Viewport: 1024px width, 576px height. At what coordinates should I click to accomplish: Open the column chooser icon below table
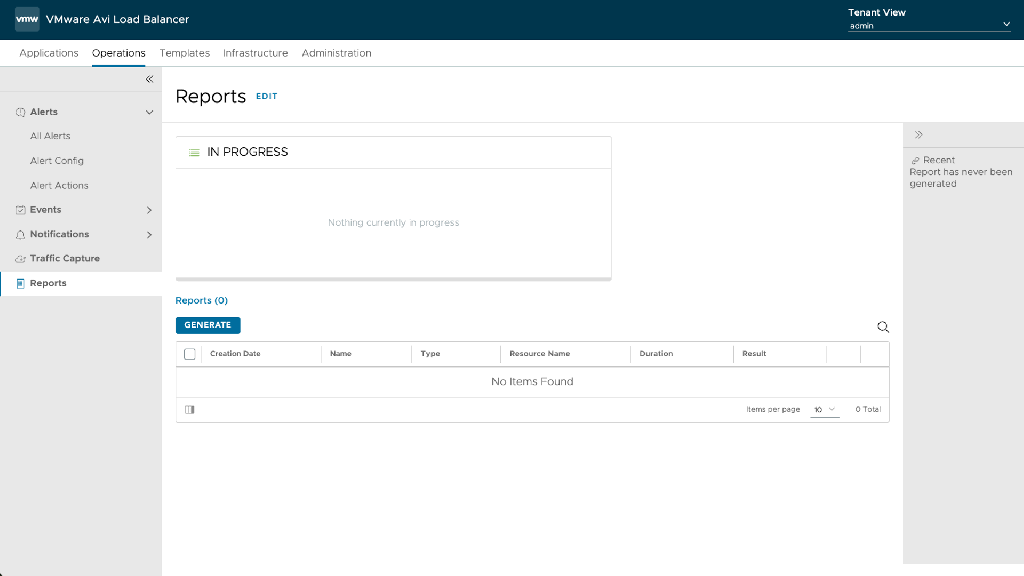pos(189,409)
